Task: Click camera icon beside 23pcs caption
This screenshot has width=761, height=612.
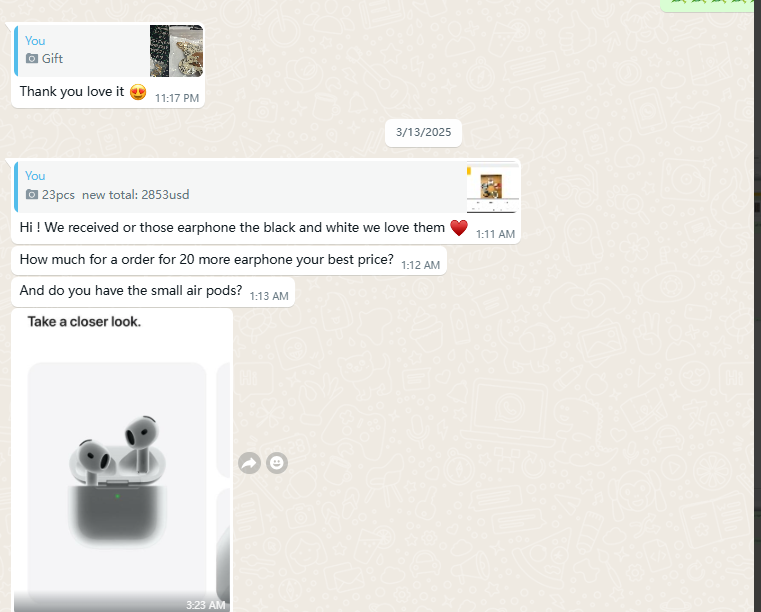Action: (x=32, y=195)
